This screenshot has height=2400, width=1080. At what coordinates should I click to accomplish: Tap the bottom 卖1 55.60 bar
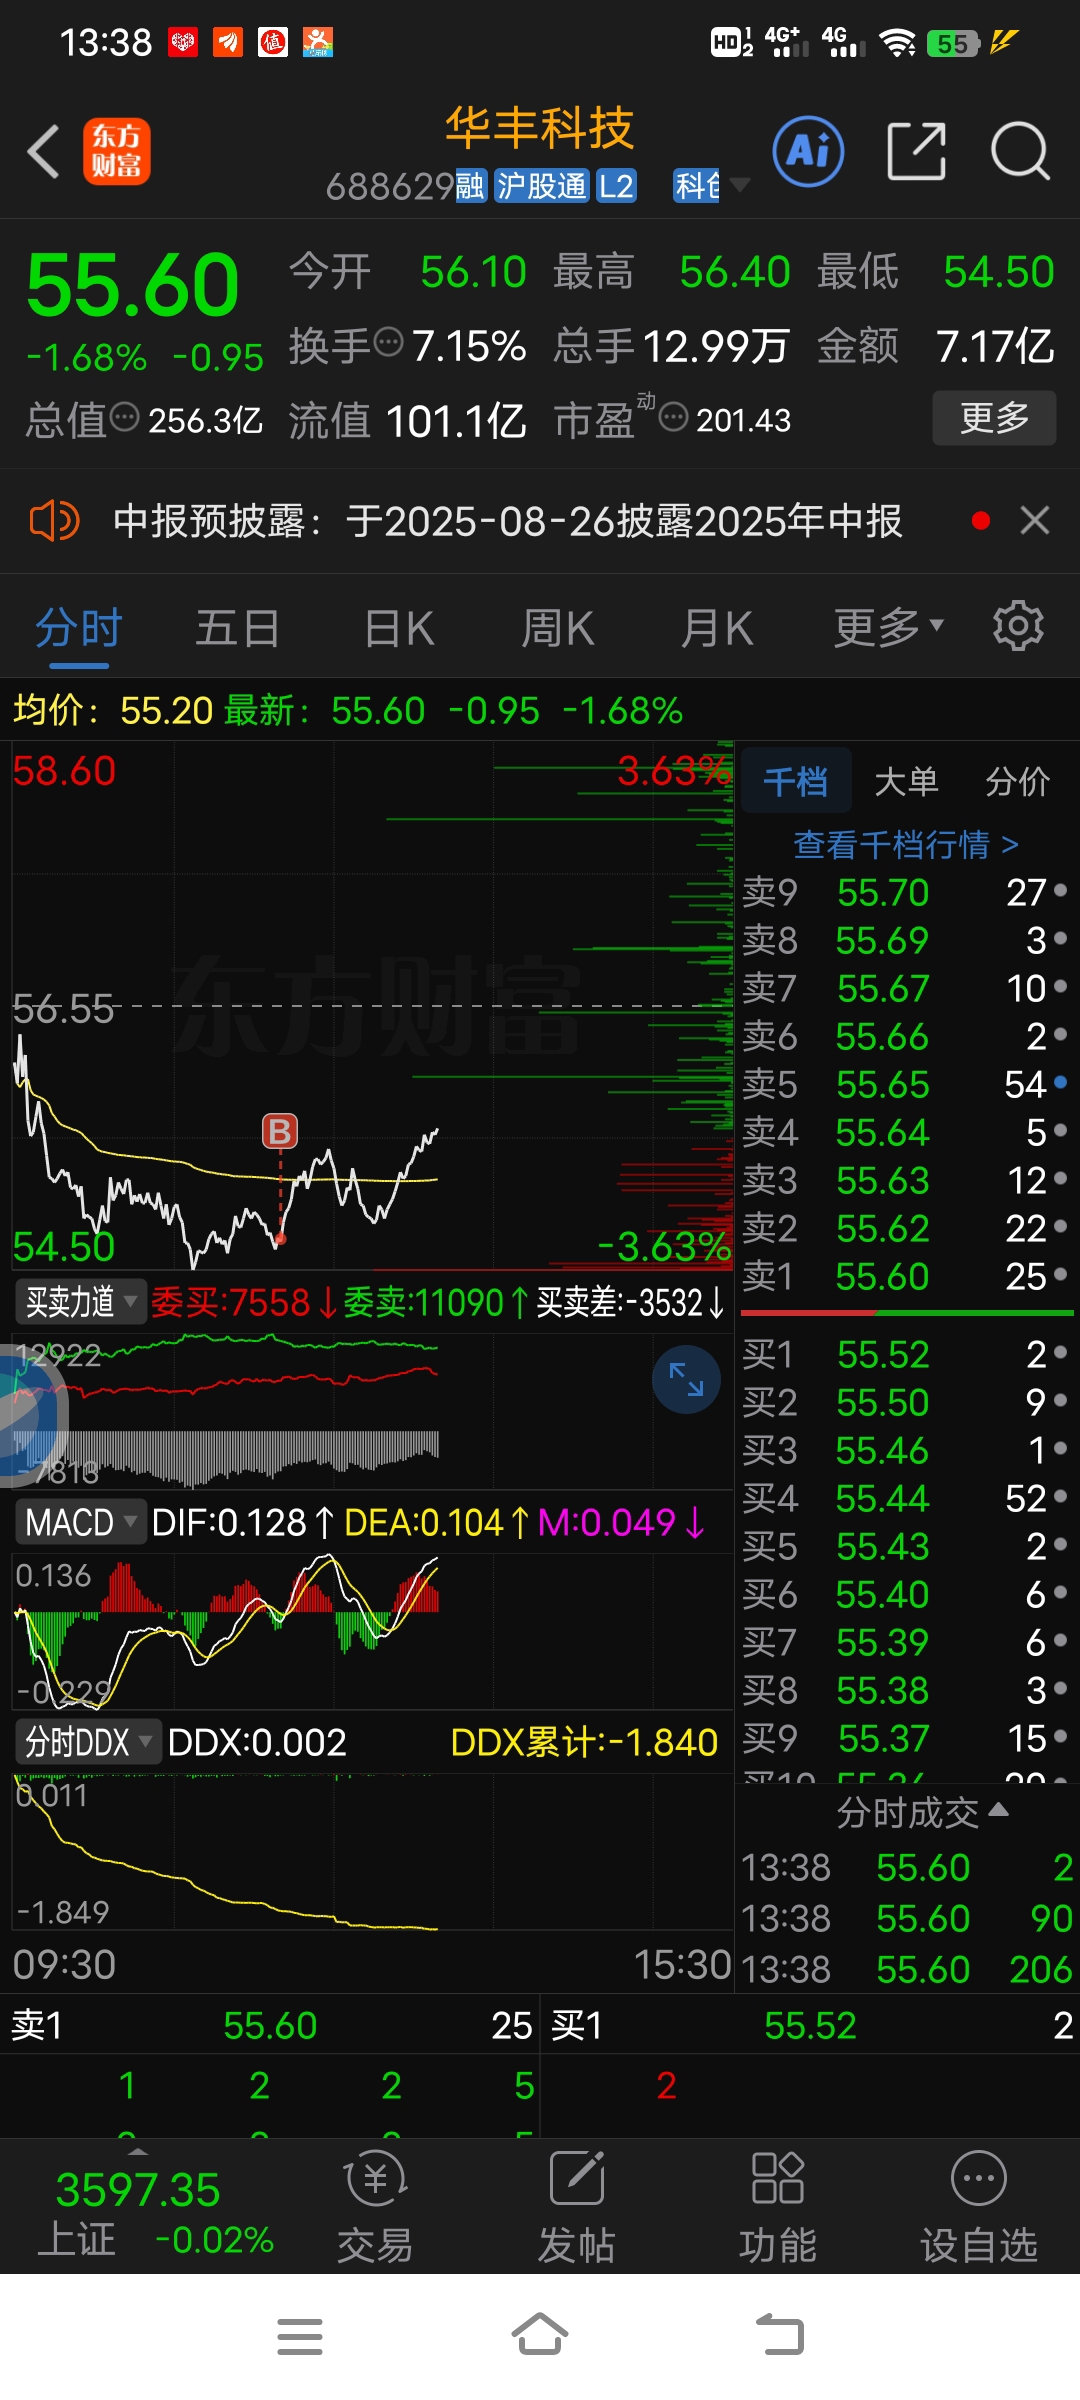[x=270, y=2025]
